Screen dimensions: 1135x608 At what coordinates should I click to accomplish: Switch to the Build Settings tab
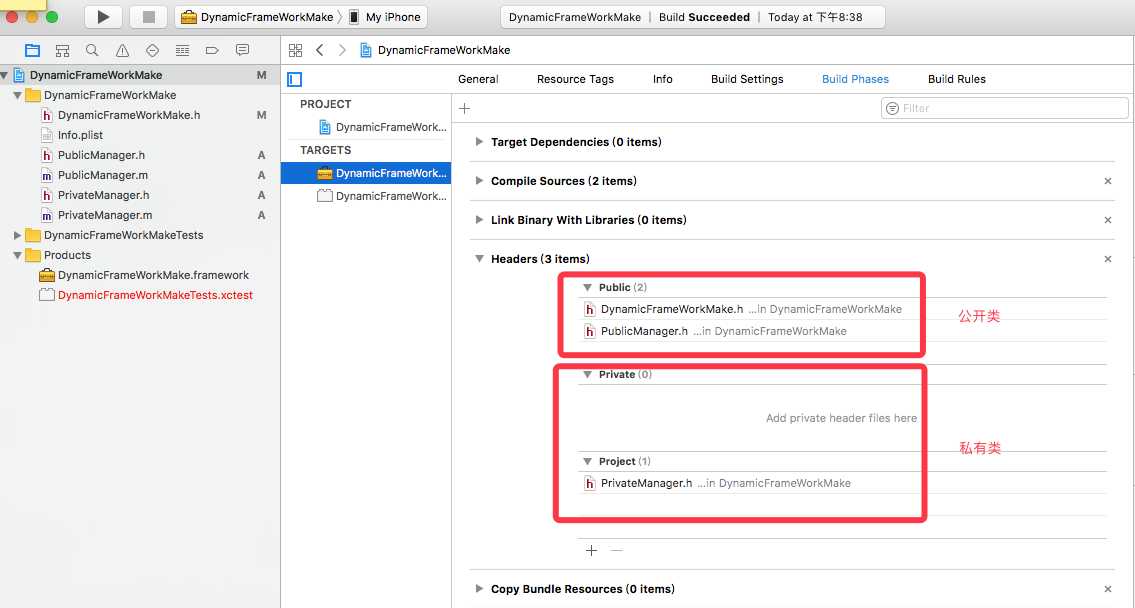(747, 79)
